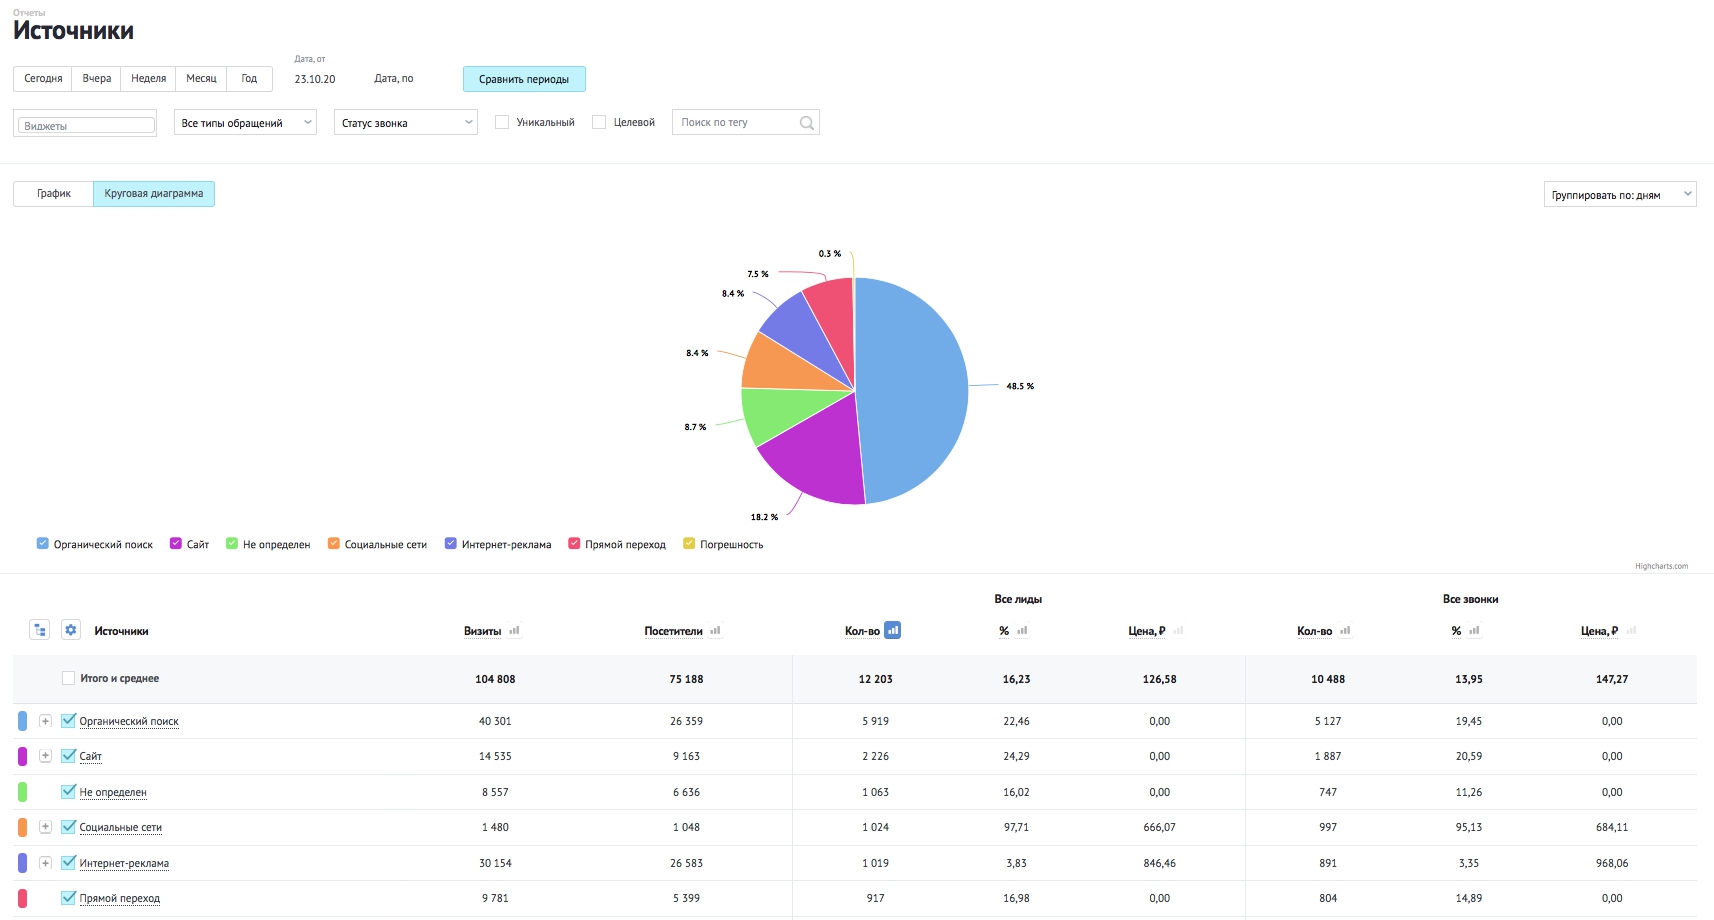Select the Неделя period tab
The height and width of the screenshot is (920, 1714).
point(148,78)
